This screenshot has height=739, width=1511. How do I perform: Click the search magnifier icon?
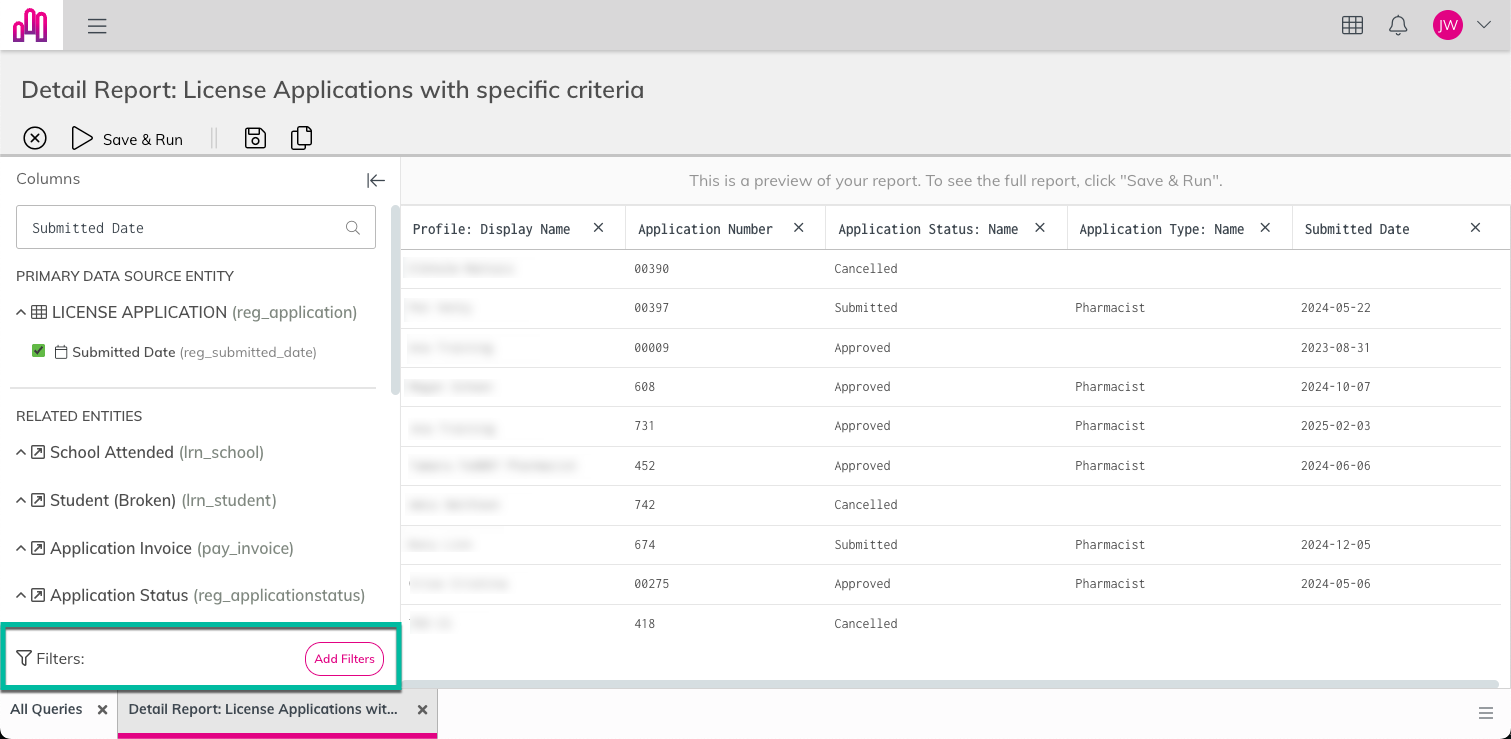click(x=353, y=228)
